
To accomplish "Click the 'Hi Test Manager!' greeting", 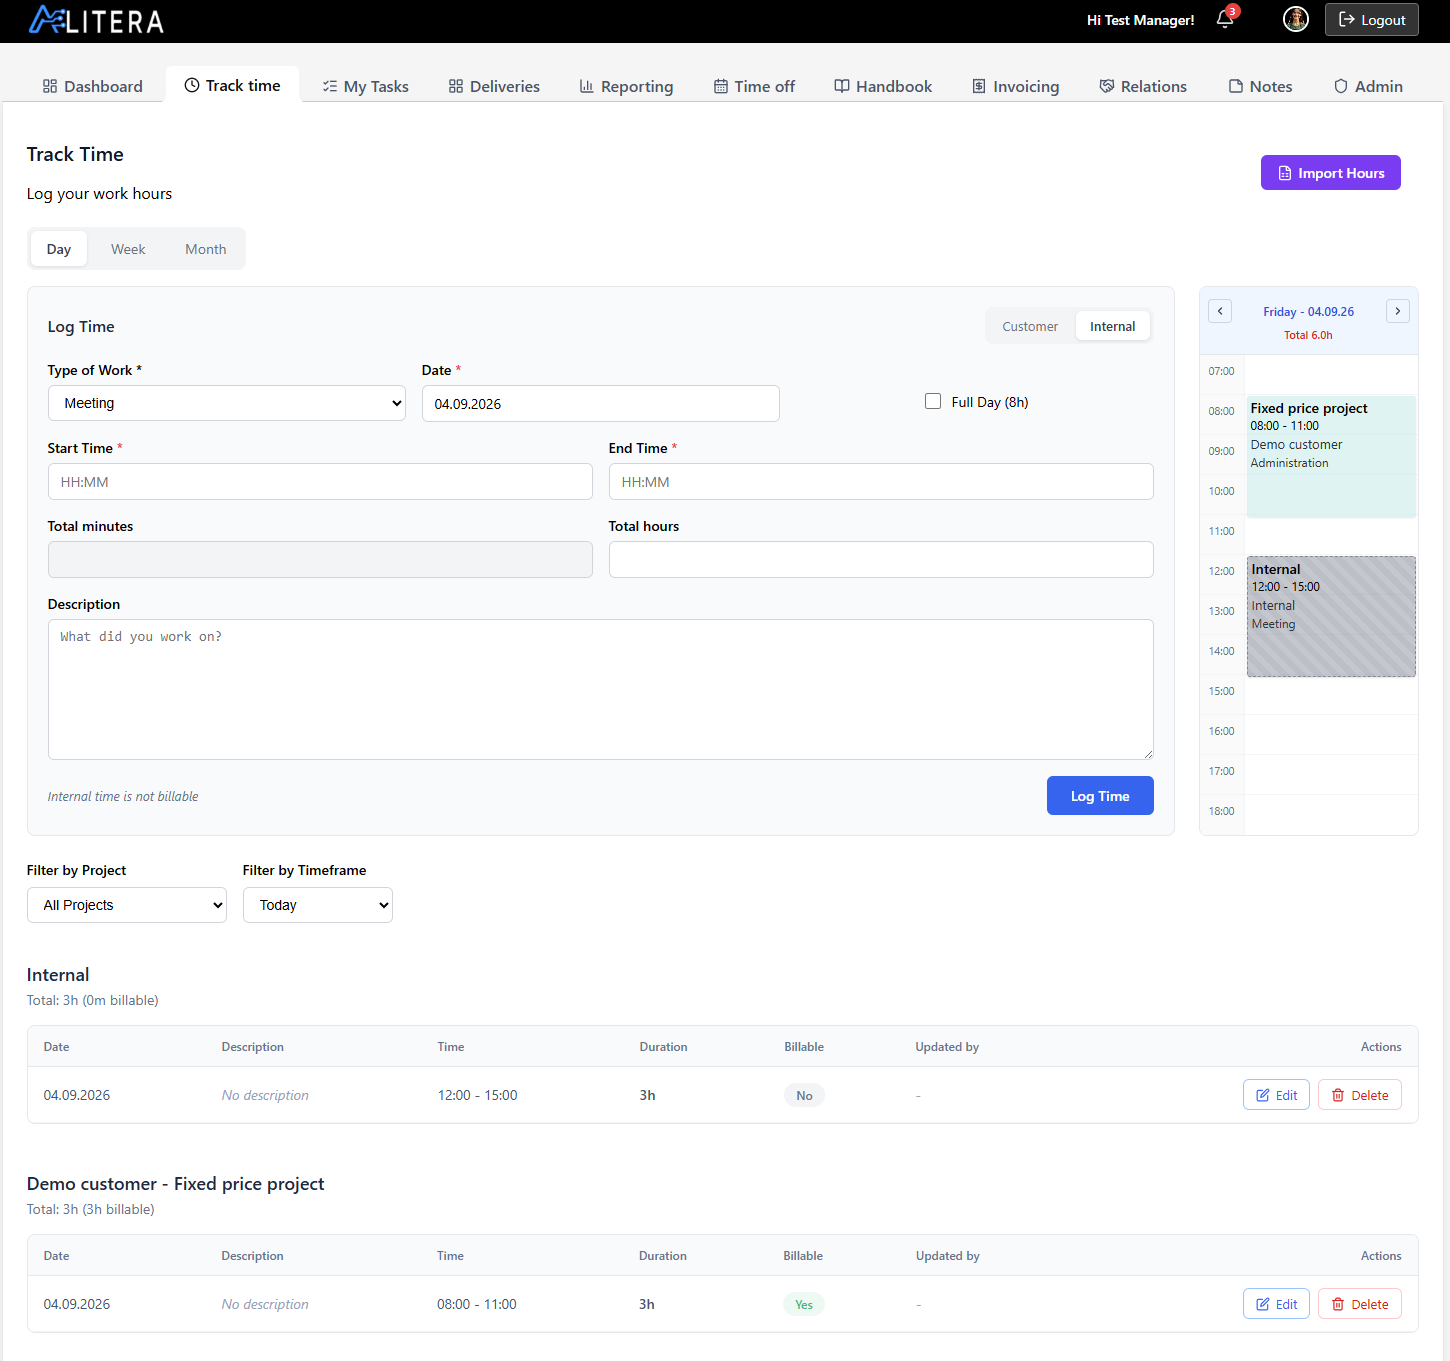I will [1140, 20].
